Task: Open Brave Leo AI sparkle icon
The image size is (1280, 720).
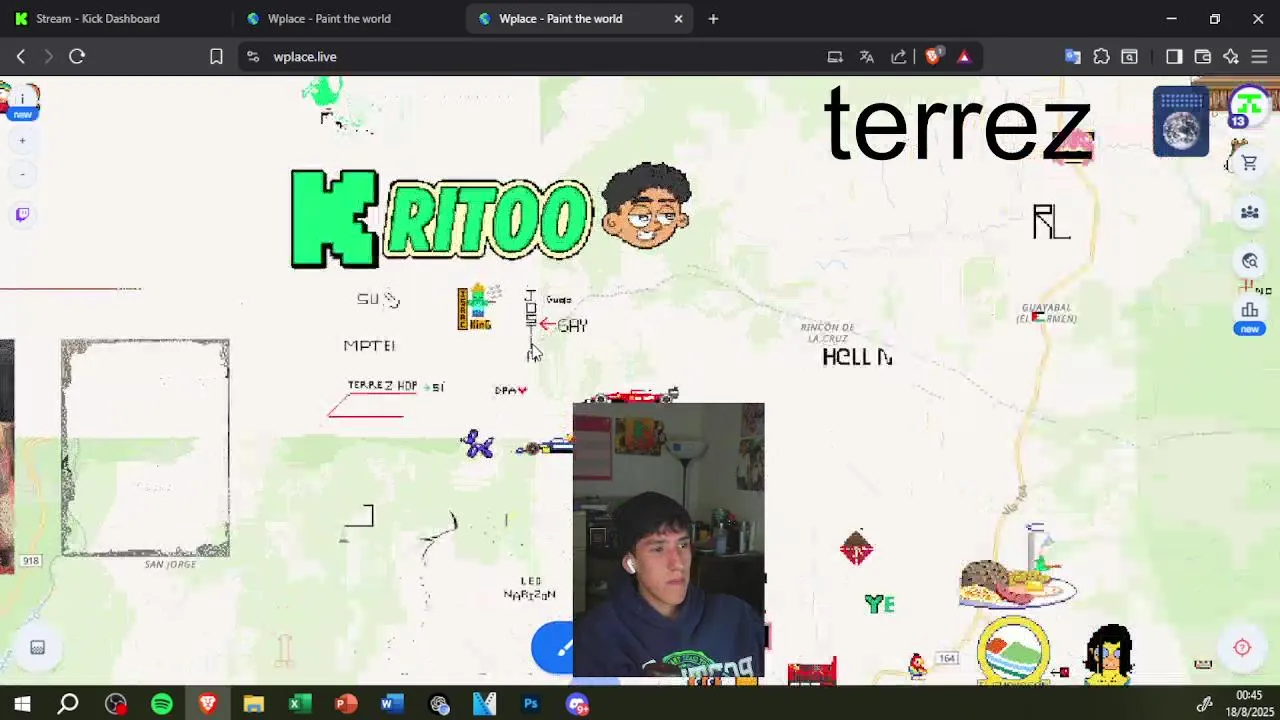Action: click(x=1231, y=57)
